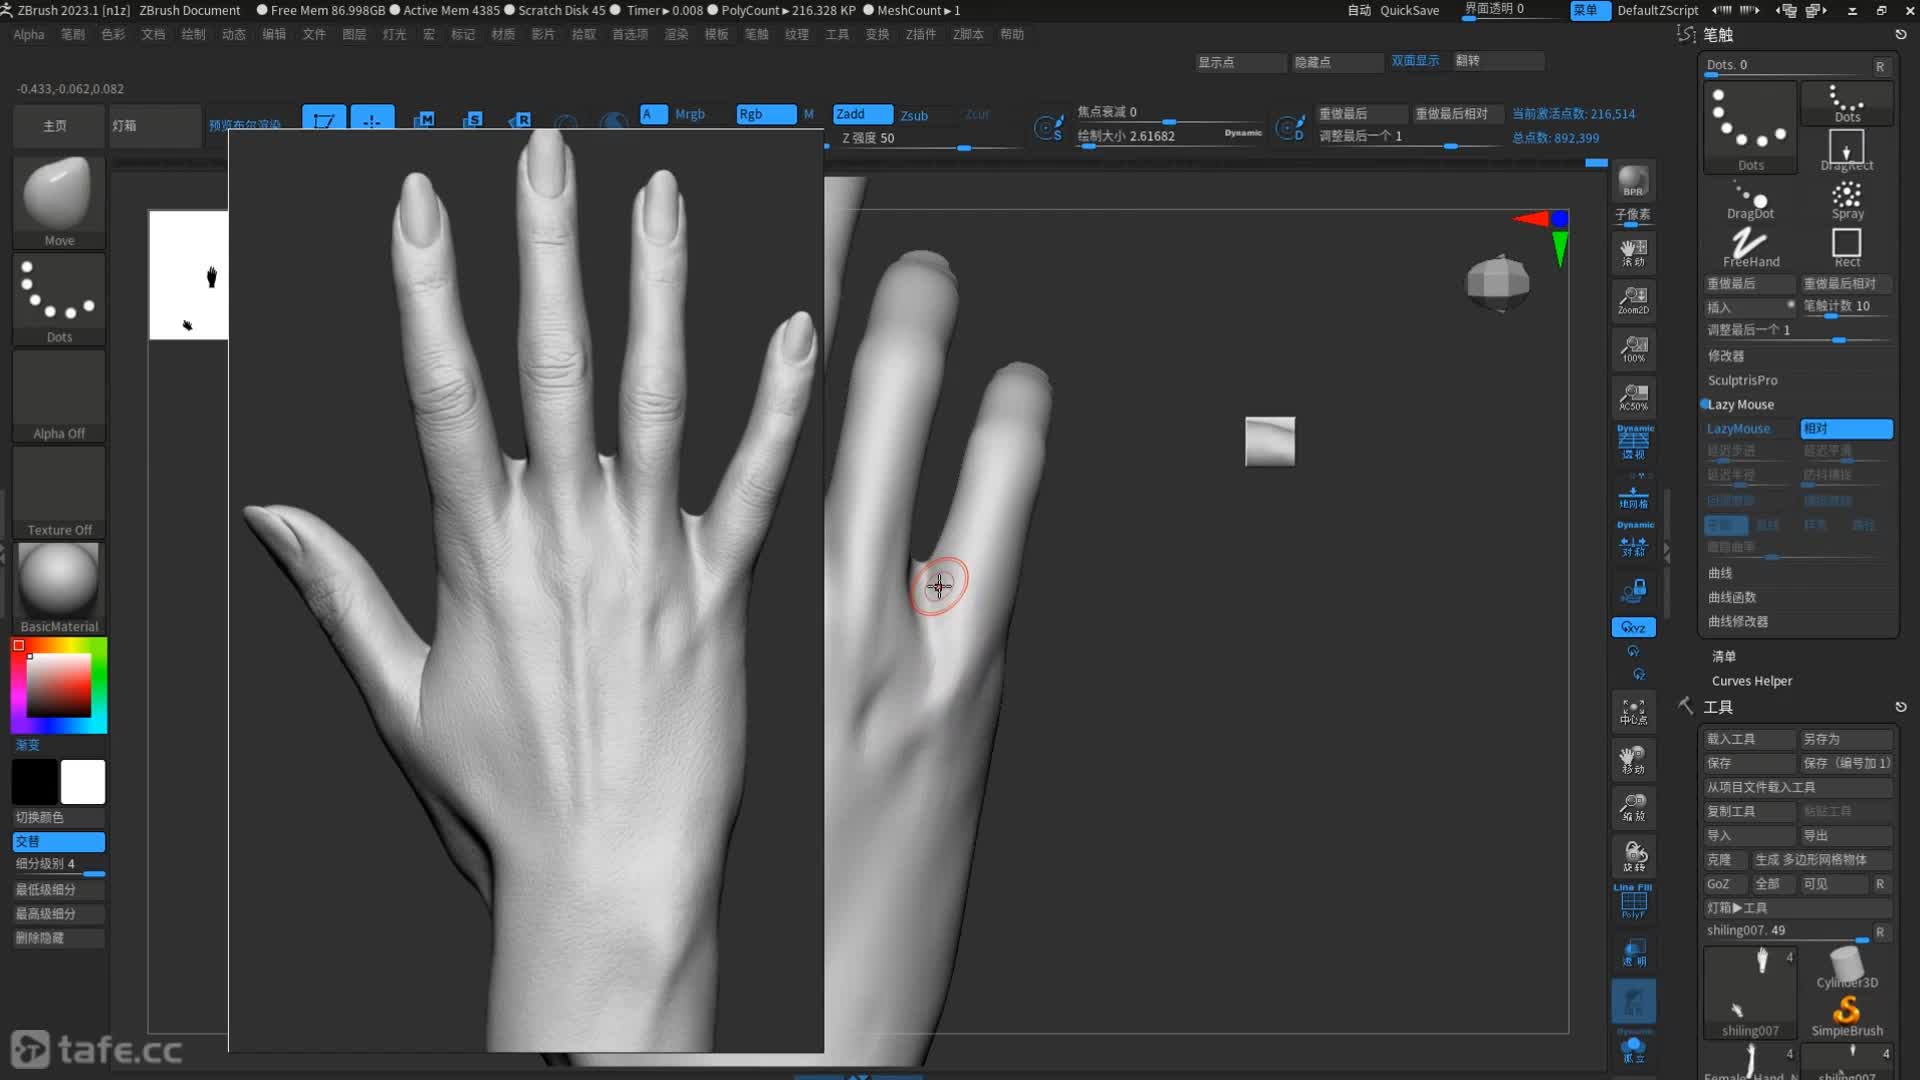Expand the 修改器 section
Image resolution: width=1920 pixels, height=1080 pixels.
coord(1726,356)
